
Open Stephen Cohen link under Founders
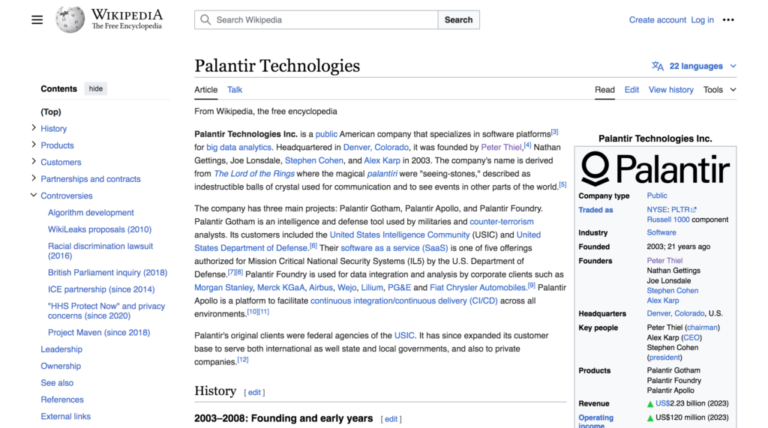pyautogui.click(x=672, y=290)
